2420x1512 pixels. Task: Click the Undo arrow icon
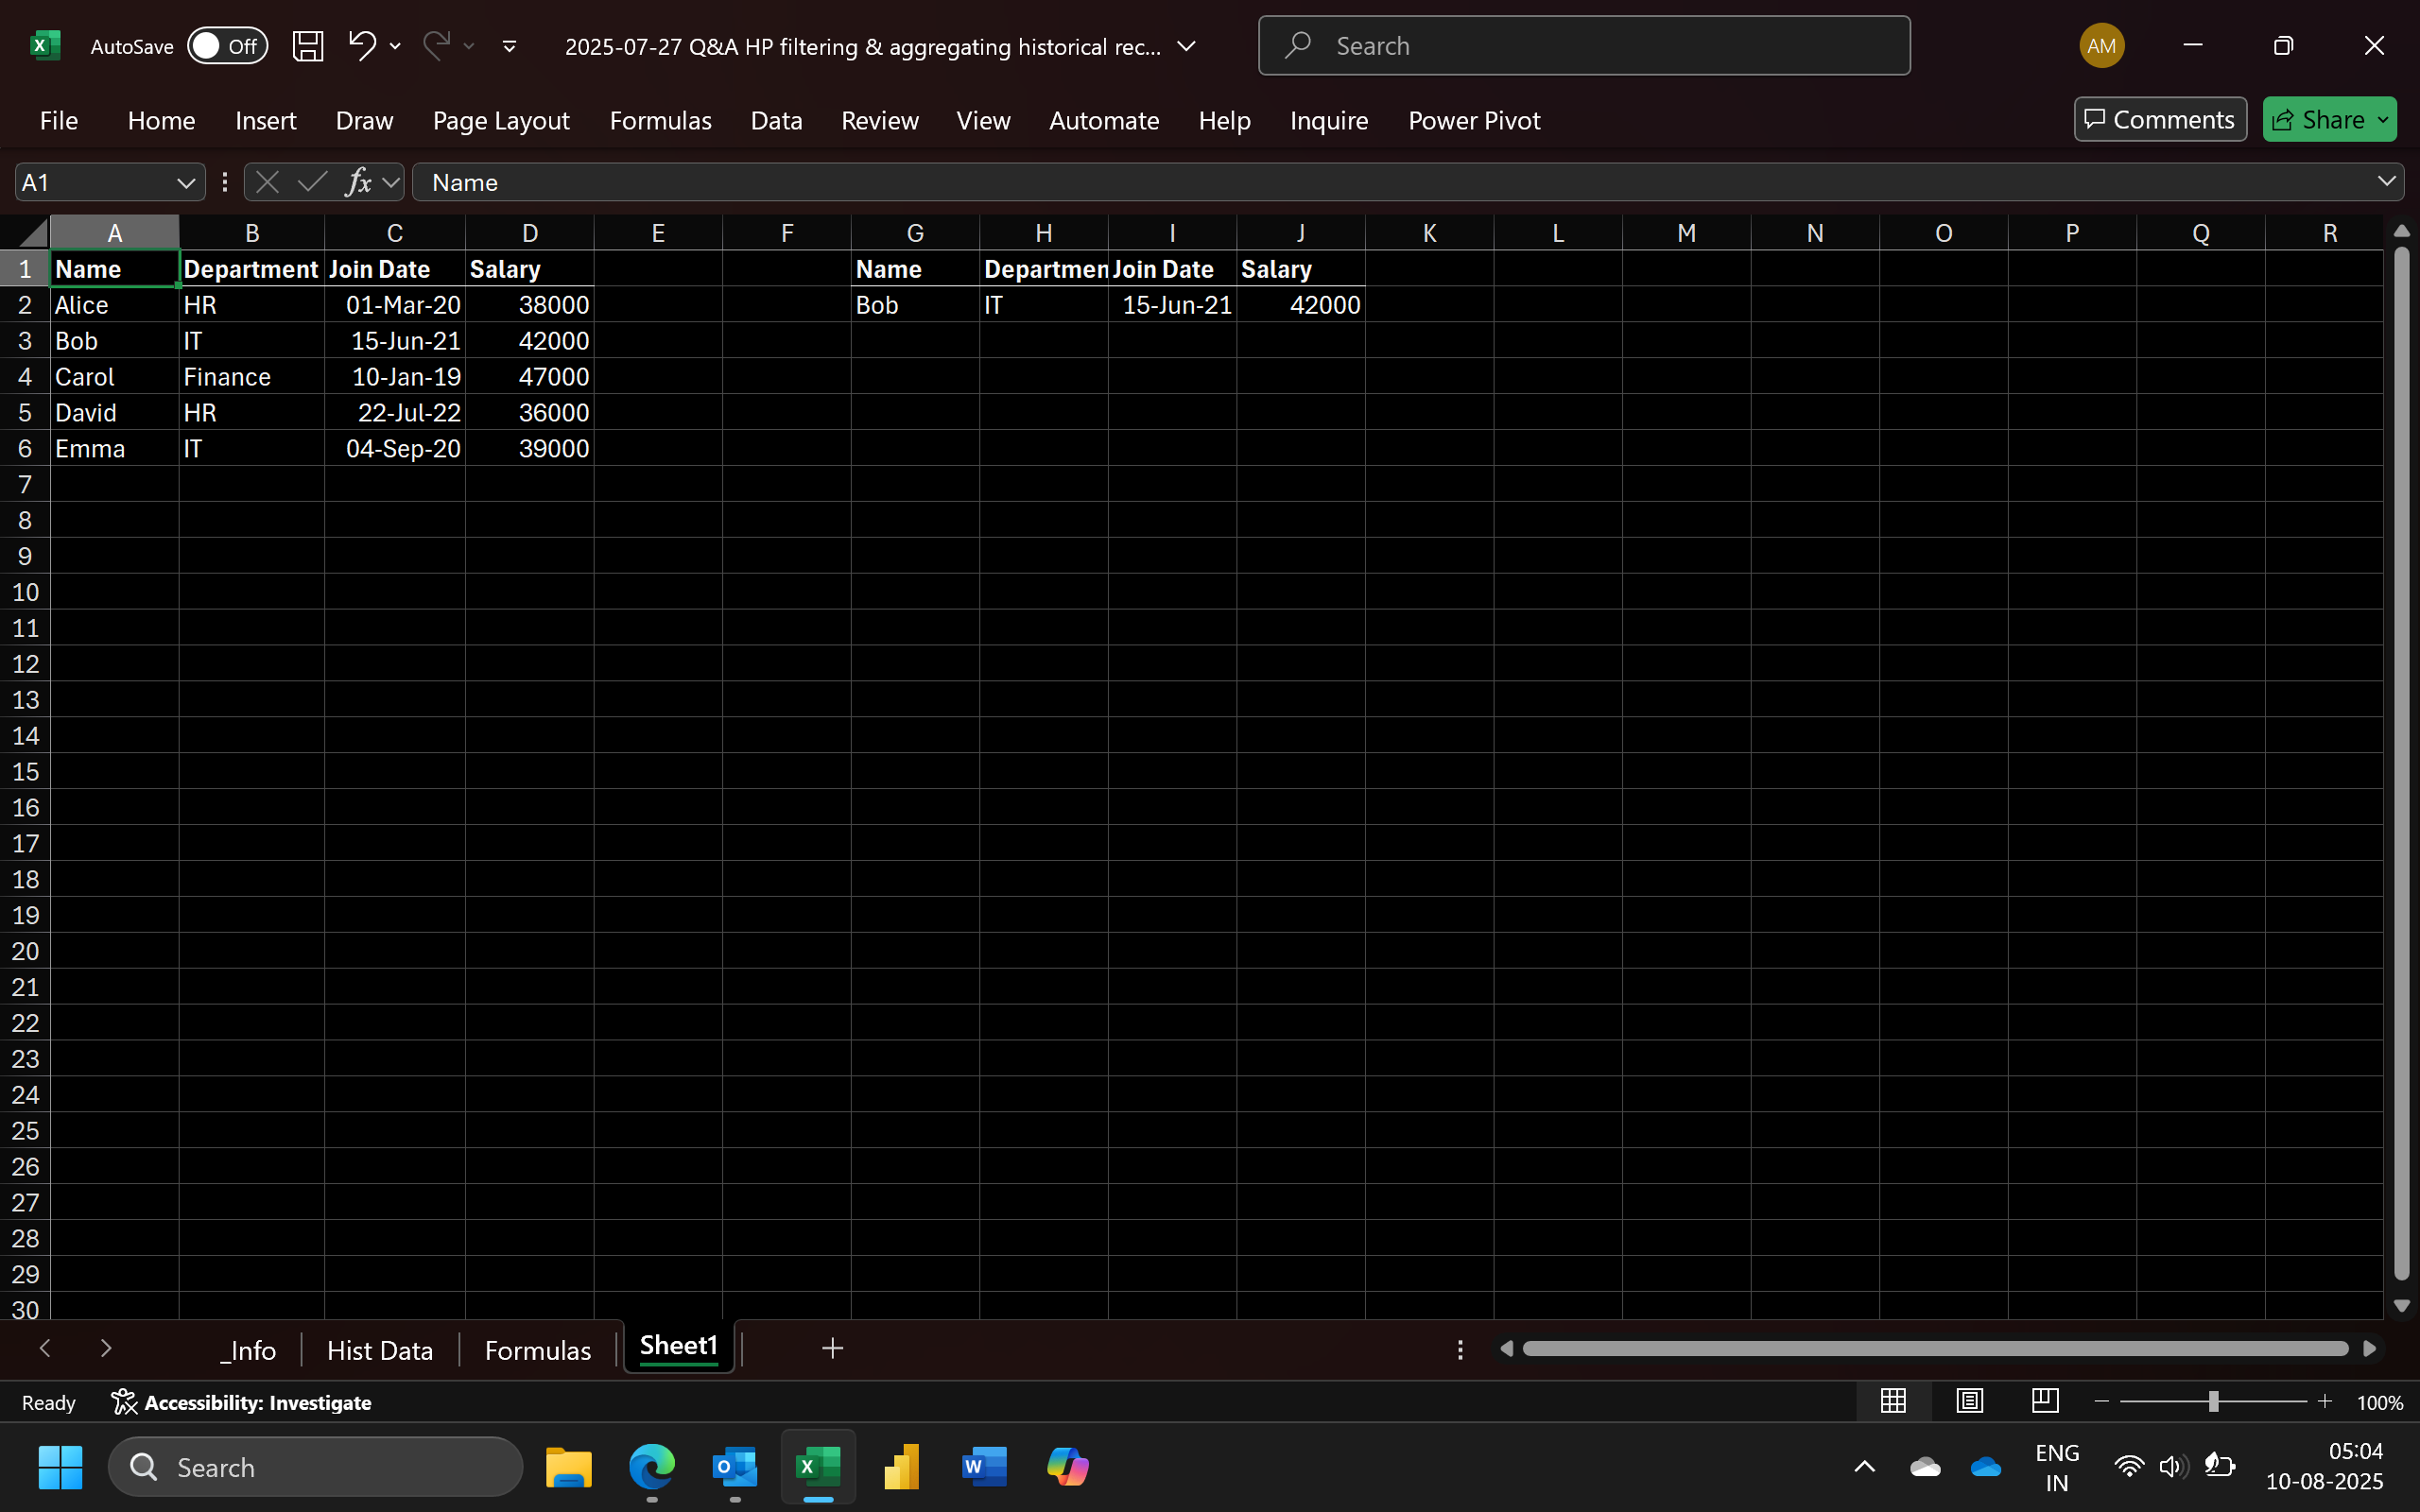point(362,45)
